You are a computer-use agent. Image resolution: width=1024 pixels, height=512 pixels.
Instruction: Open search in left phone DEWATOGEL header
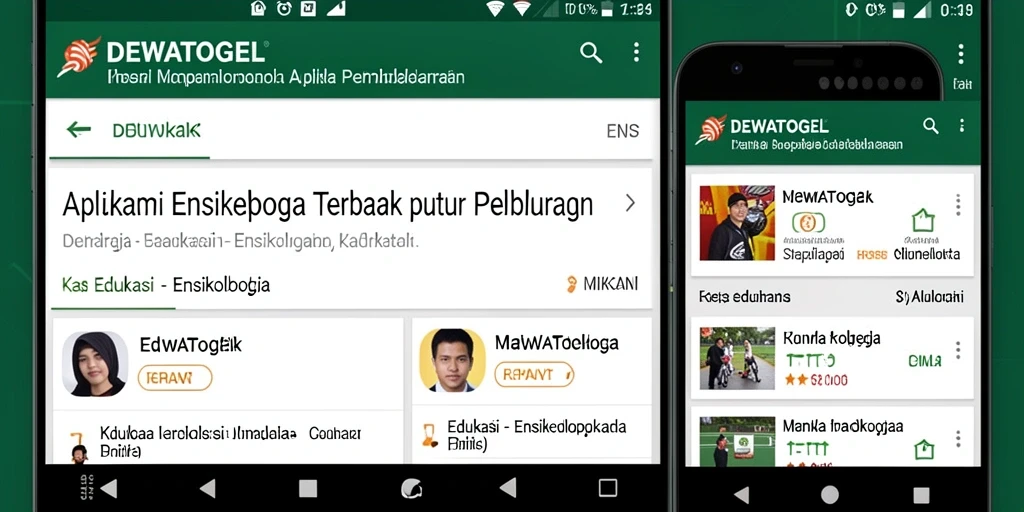click(x=591, y=53)
